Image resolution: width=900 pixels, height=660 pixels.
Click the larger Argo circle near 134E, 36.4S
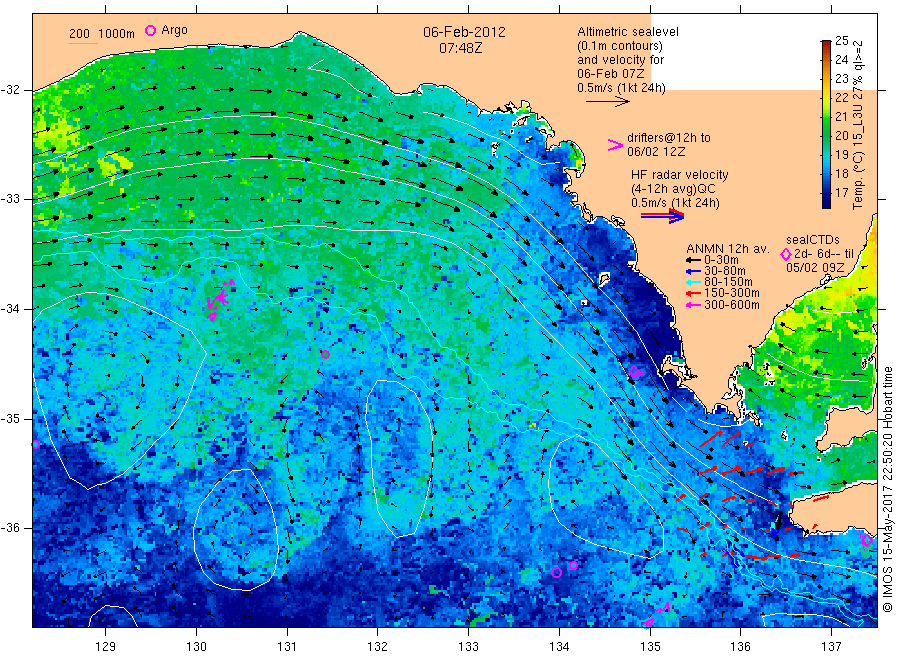tap(556, 572)
